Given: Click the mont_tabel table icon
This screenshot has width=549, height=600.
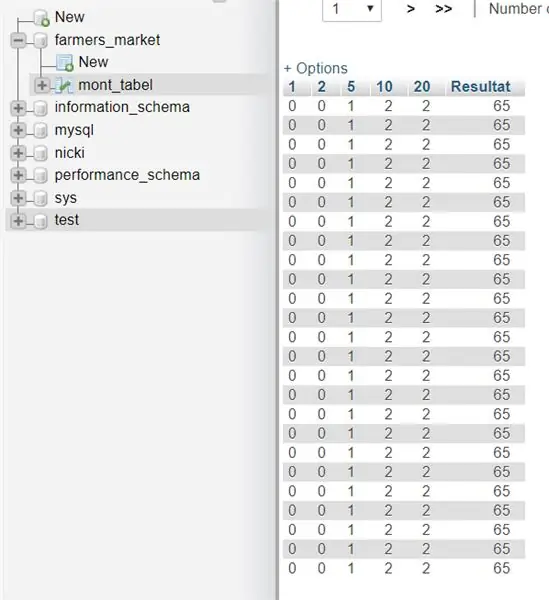Looking at the screenshot, I should 64,85.
